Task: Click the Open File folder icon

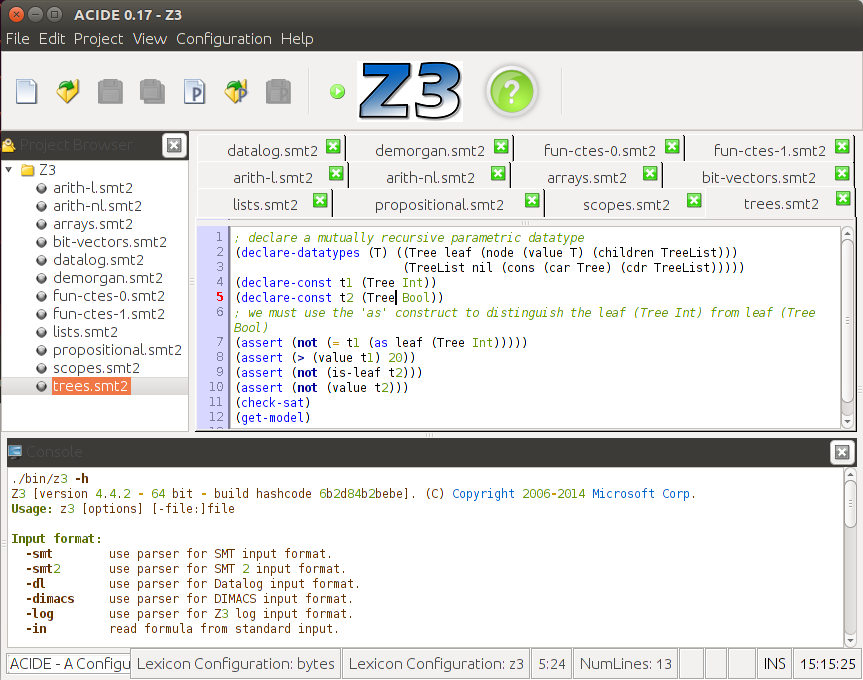Action: pos(68,92)
